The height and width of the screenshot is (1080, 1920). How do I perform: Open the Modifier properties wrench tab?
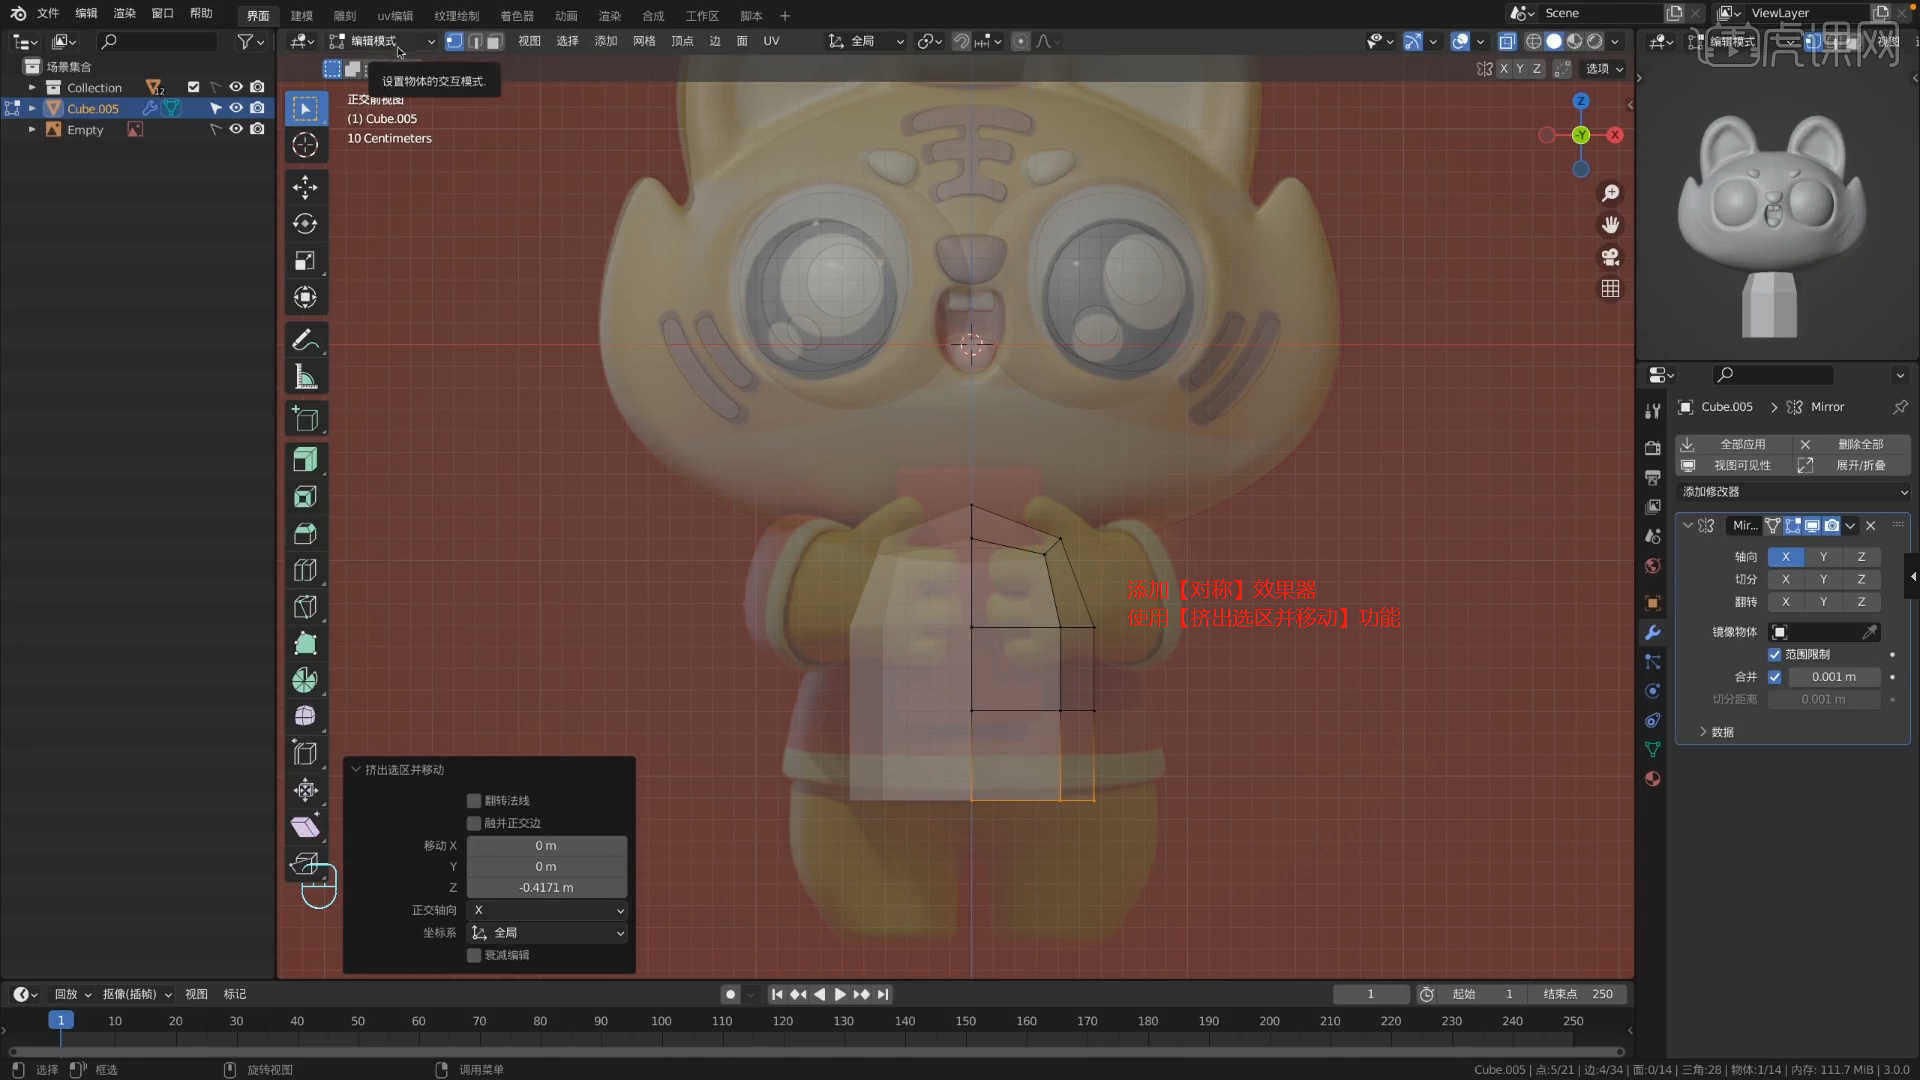tap(1653, 632)
